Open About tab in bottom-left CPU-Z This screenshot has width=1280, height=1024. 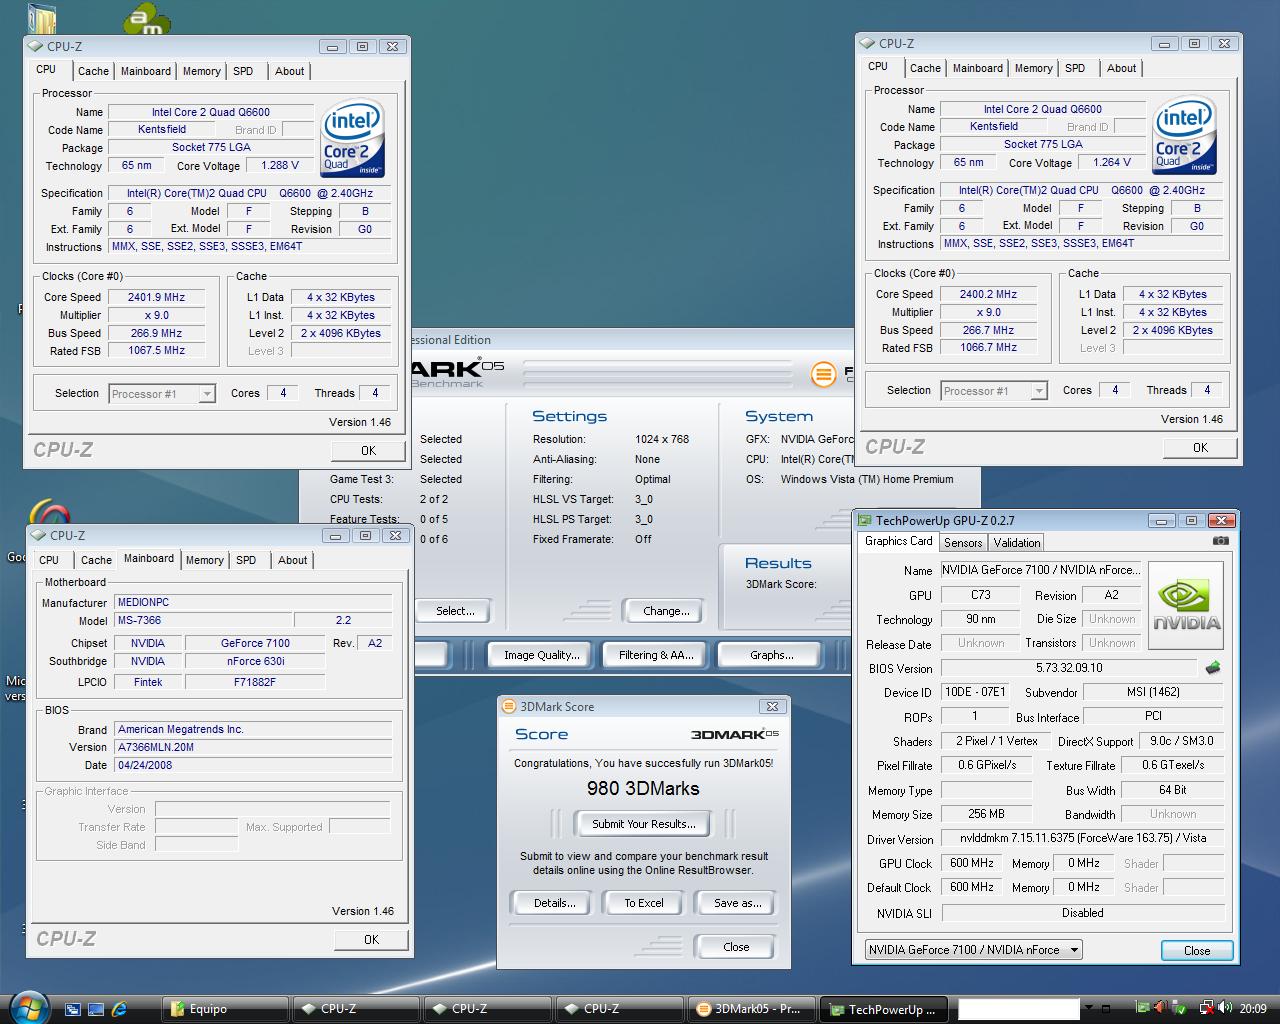(292, 560)
